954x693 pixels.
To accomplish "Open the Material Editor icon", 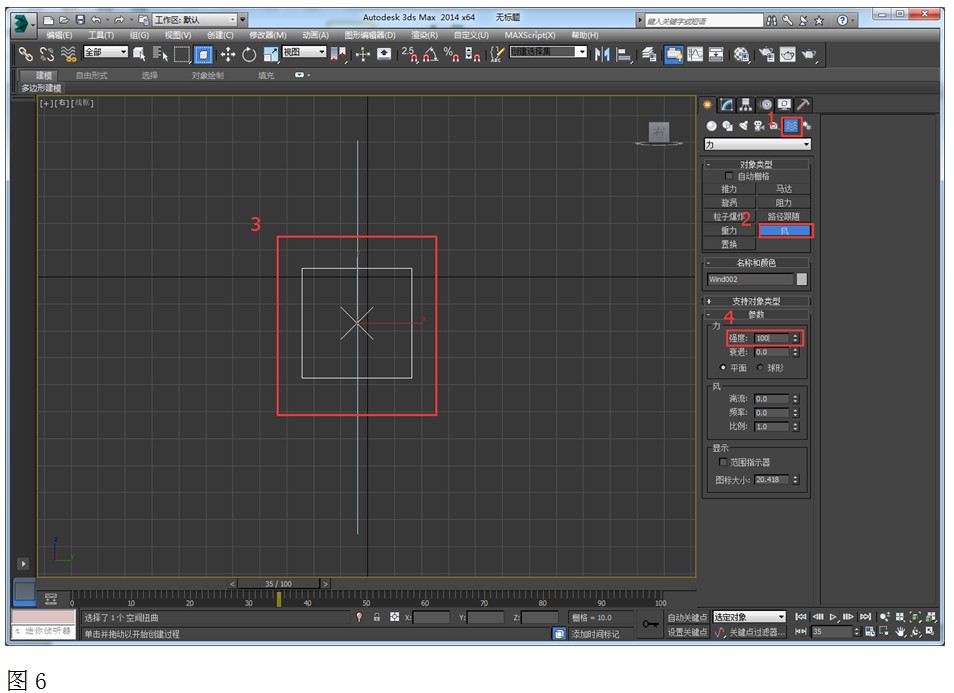I will pos(740,54).
